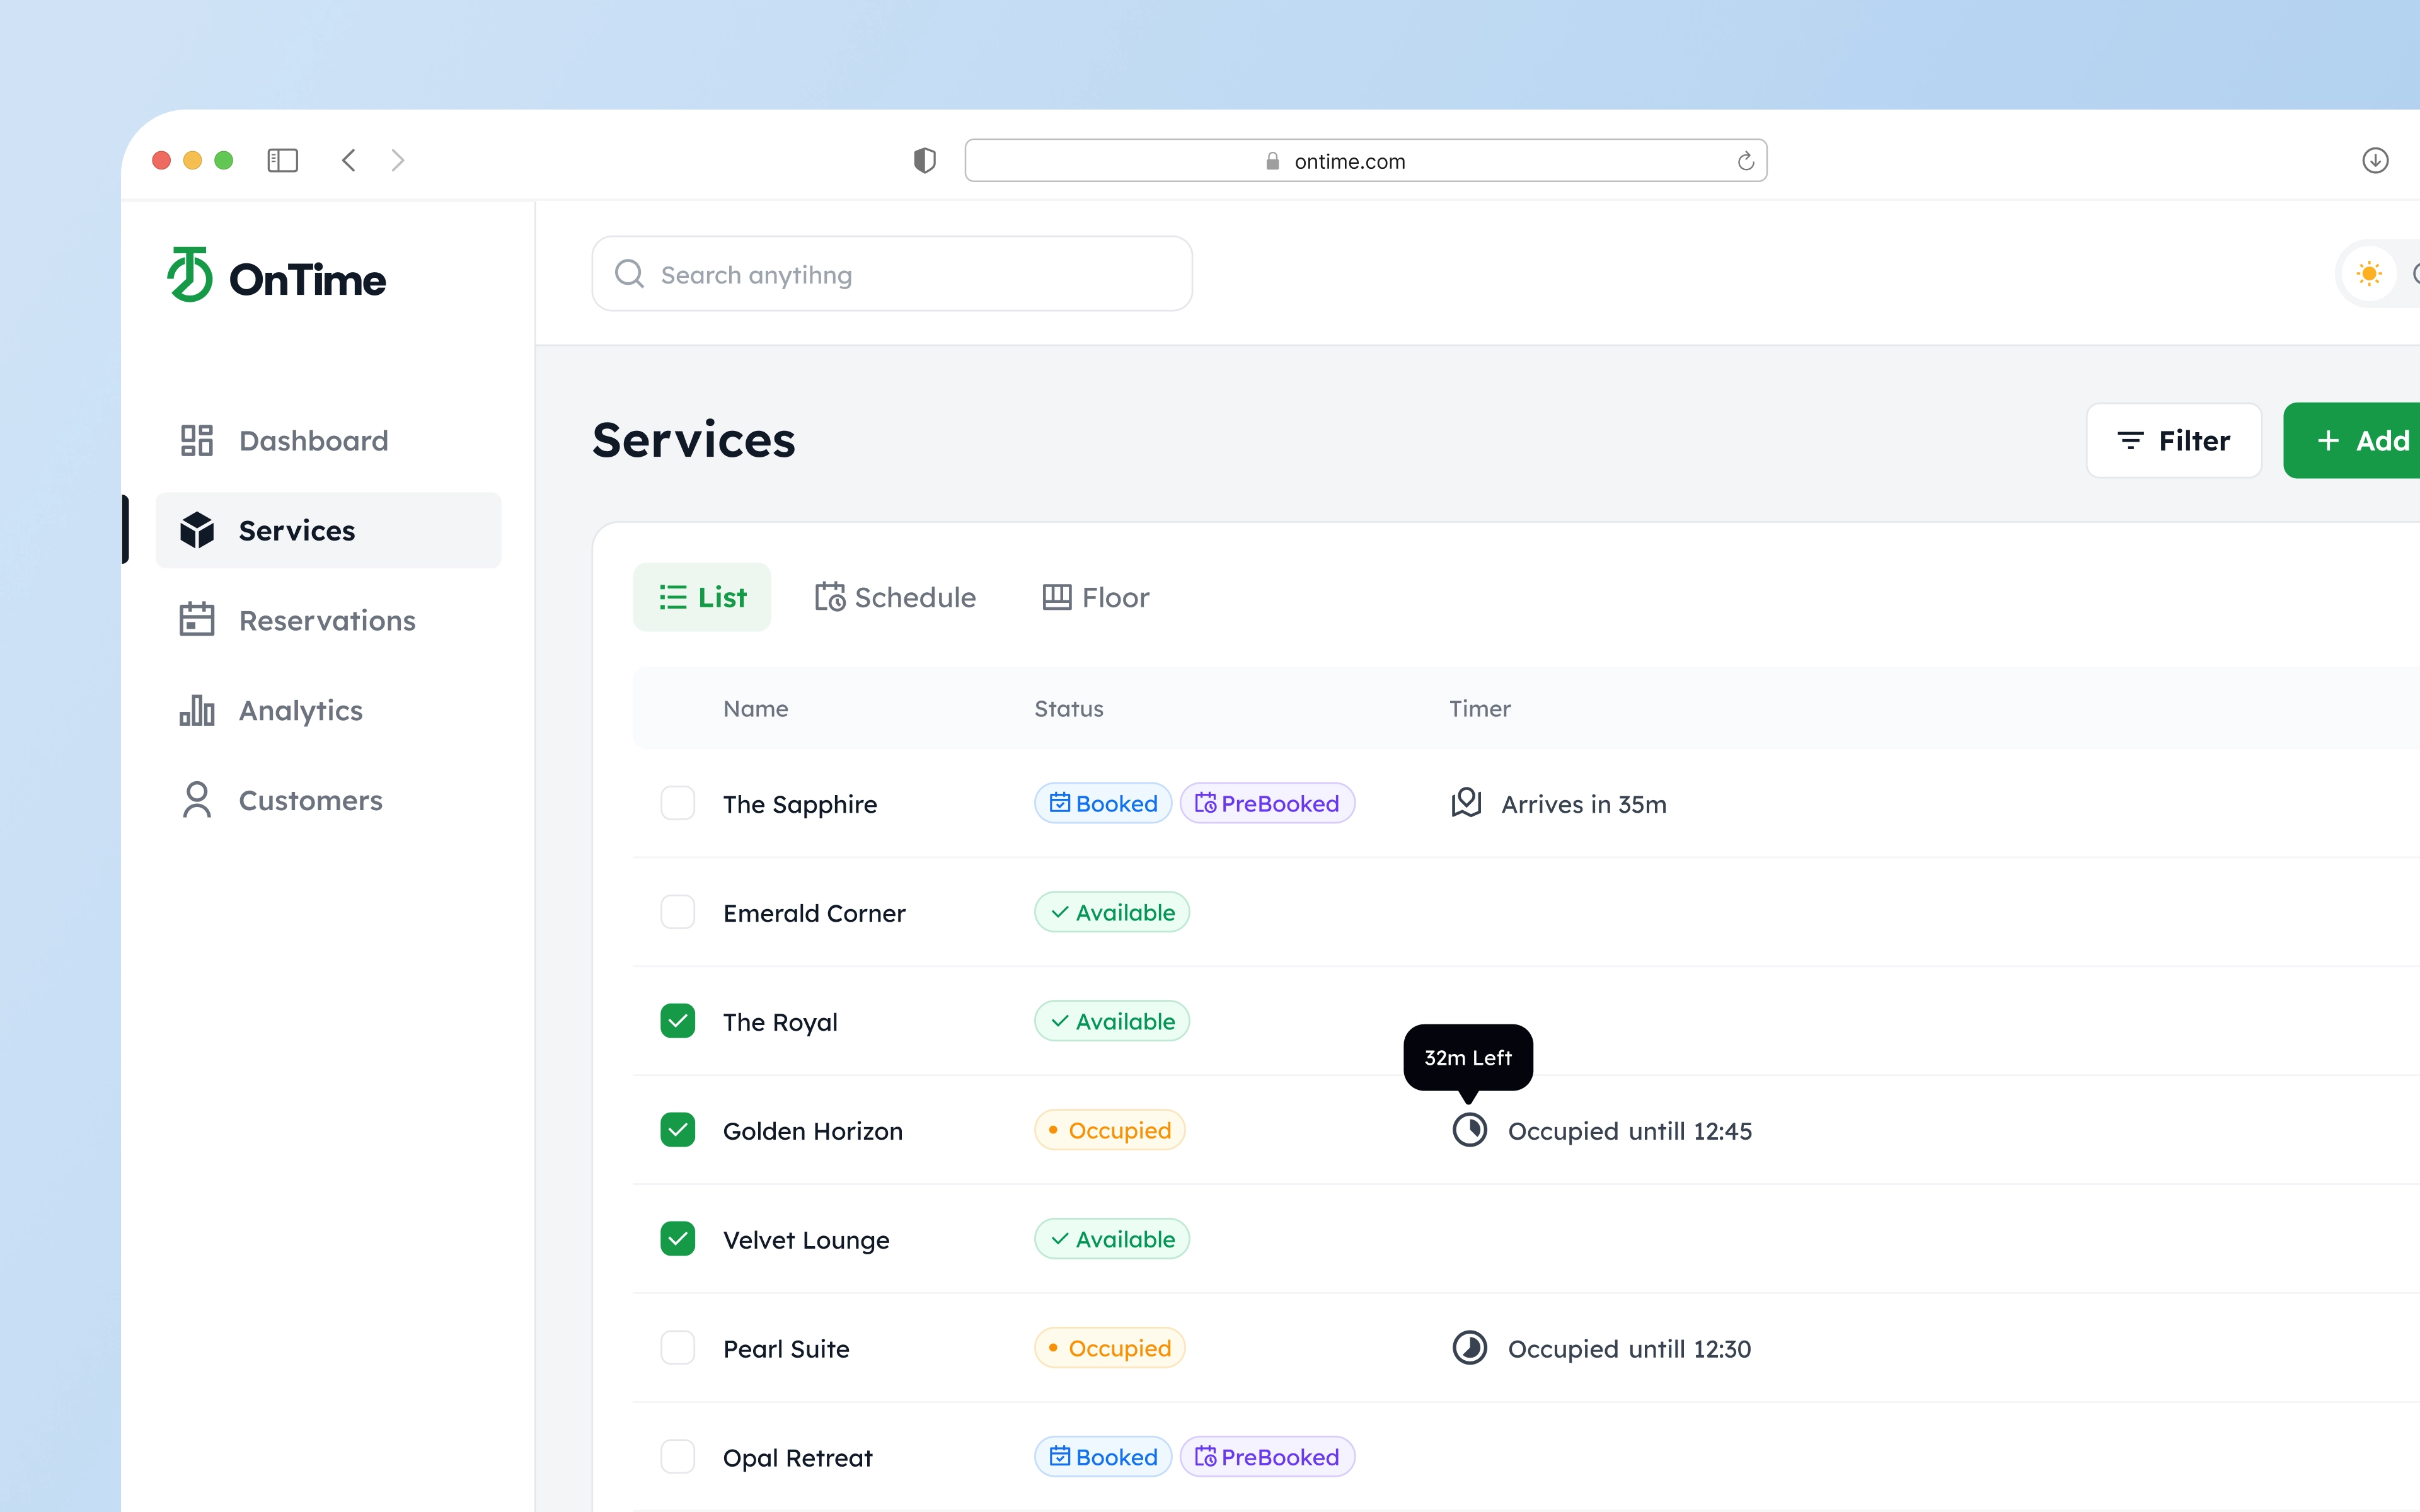The image size is (2420, 1512).
Task: Go forward with the browser forward arrow
Action: click(398, 160)
